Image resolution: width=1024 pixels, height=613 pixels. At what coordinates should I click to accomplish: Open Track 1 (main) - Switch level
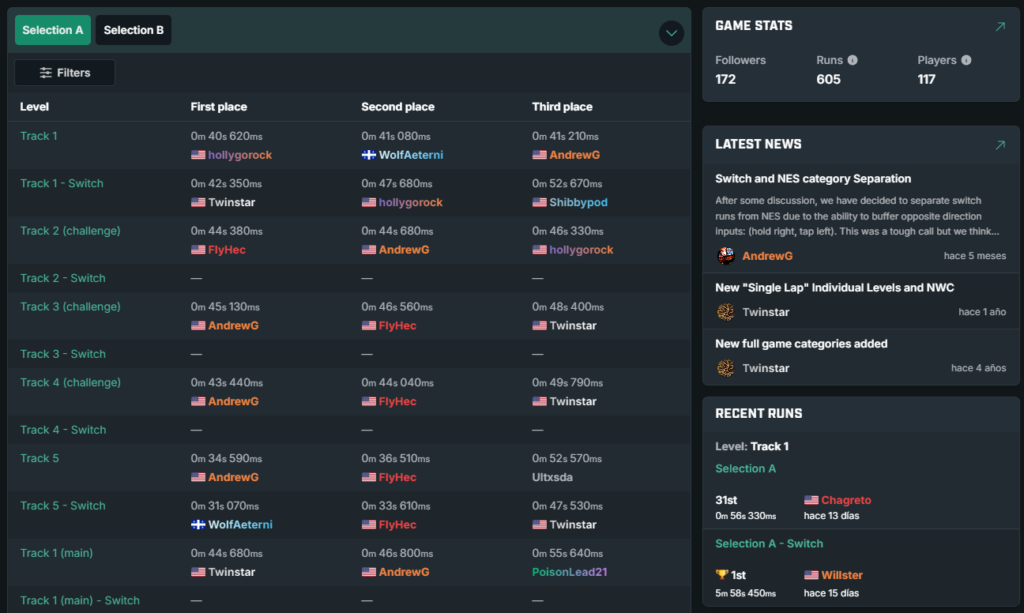(x=80, y=601)
